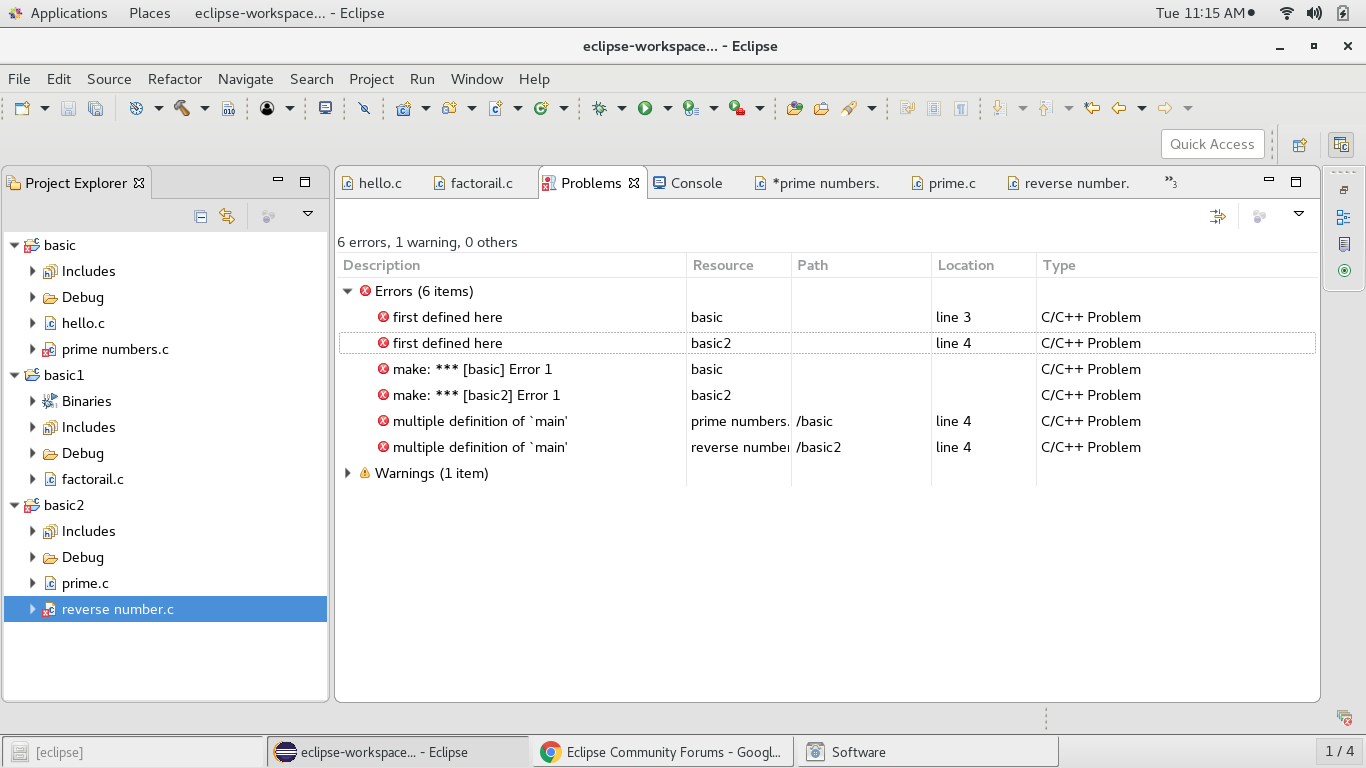This screenshot has height=768, width=1366.
Task: Click the Search flashlight icon
Action: pyautogui.click(x=849, y=108)
